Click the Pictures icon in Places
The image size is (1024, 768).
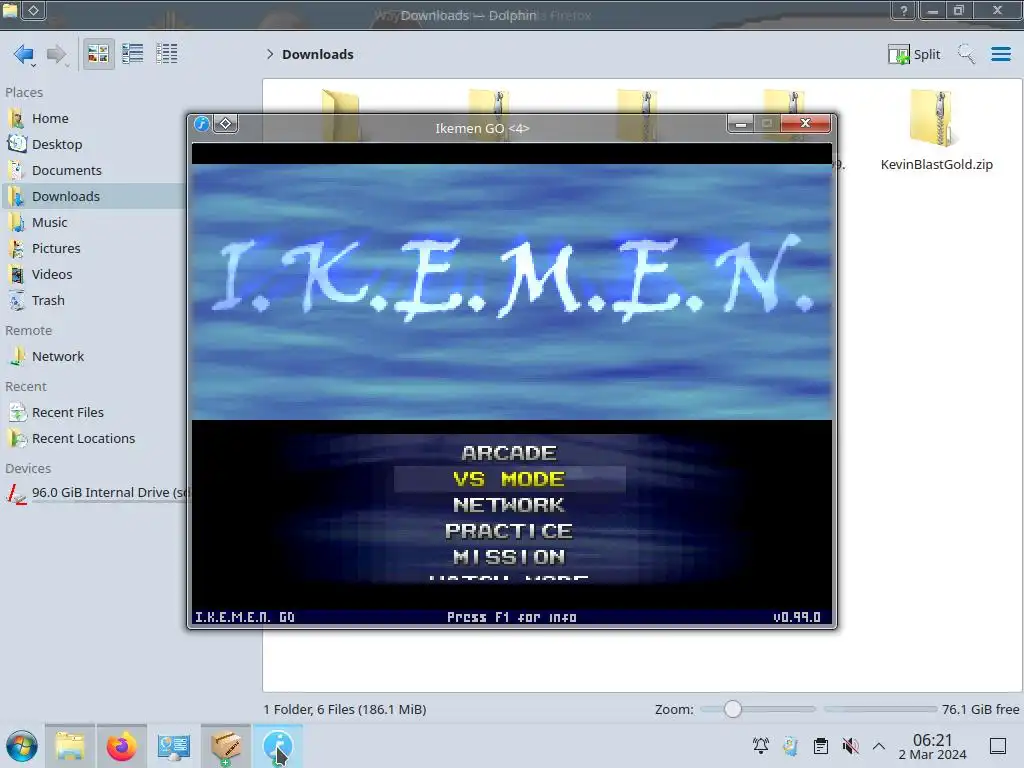tap(17, 249)
